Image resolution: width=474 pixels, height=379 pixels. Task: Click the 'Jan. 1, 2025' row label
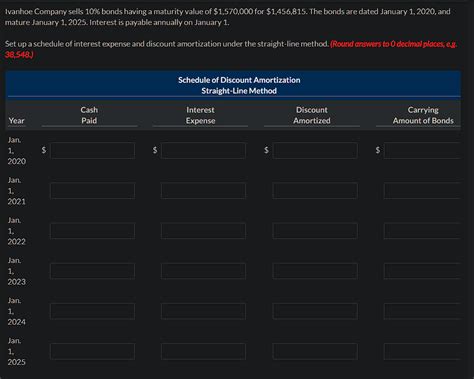[17, 351]
